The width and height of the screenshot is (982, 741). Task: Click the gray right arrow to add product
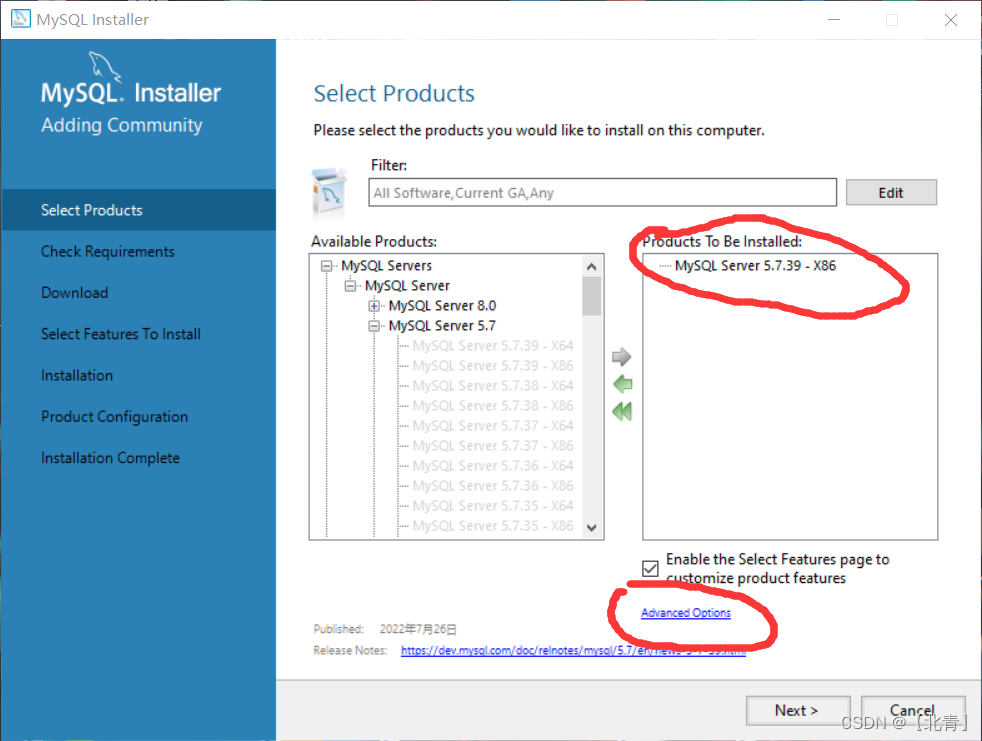(621, 357)
